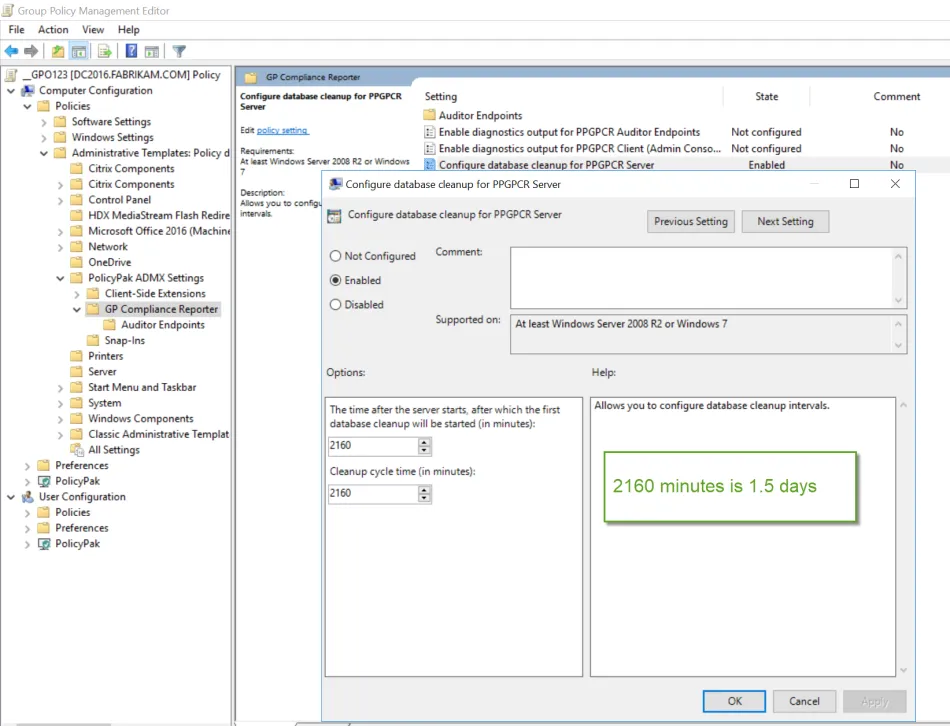Image resolution: width=950 pixels, height=726 pixels.
Task: Select Auditor Endpoints in the tree
Action: (162, 325)
